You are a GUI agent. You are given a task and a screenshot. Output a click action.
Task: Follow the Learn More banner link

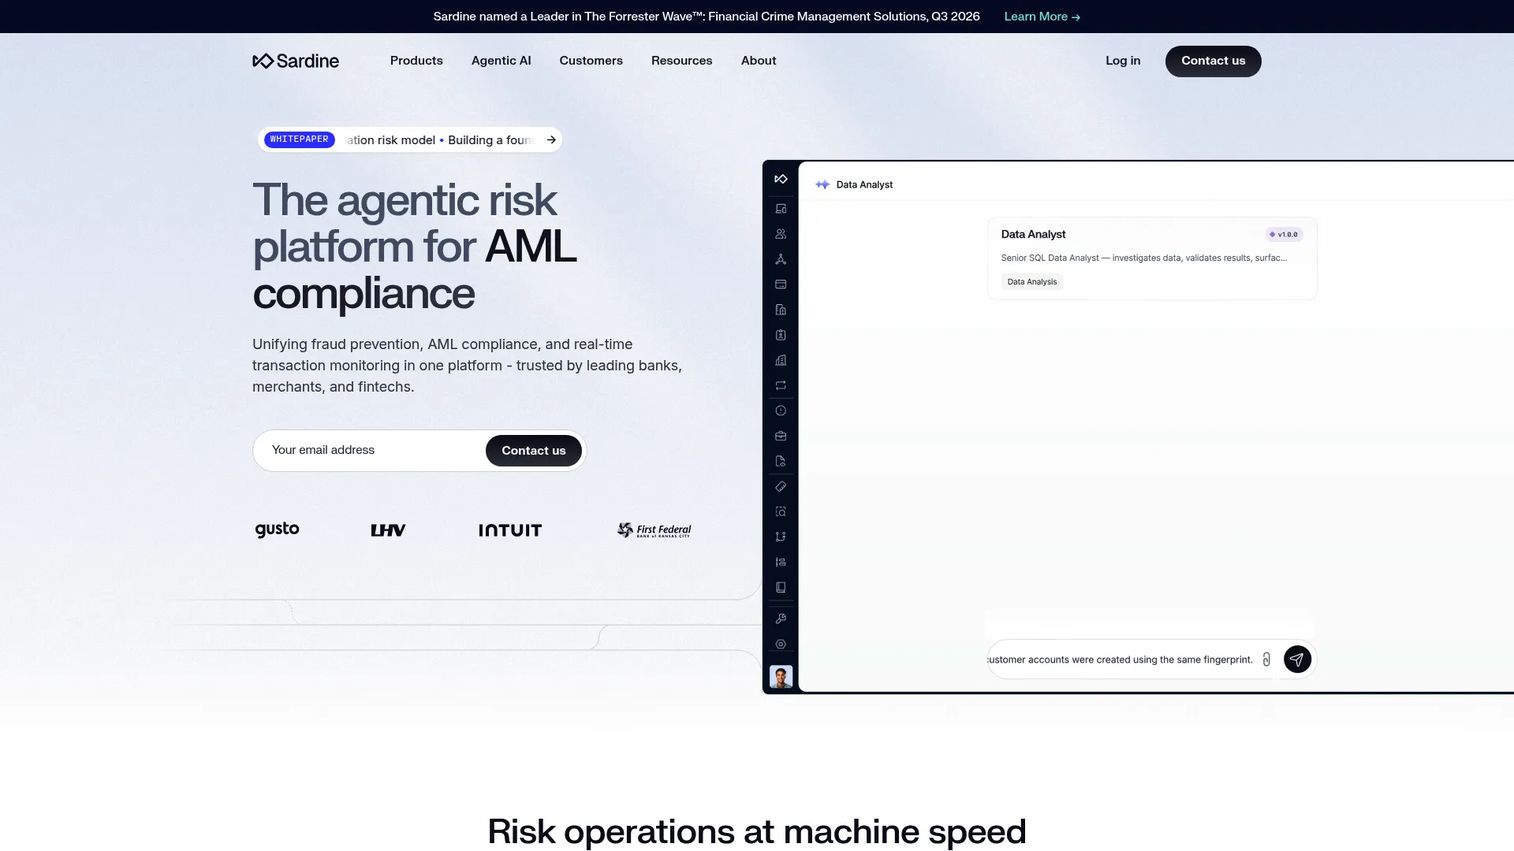pos(1042,17)
